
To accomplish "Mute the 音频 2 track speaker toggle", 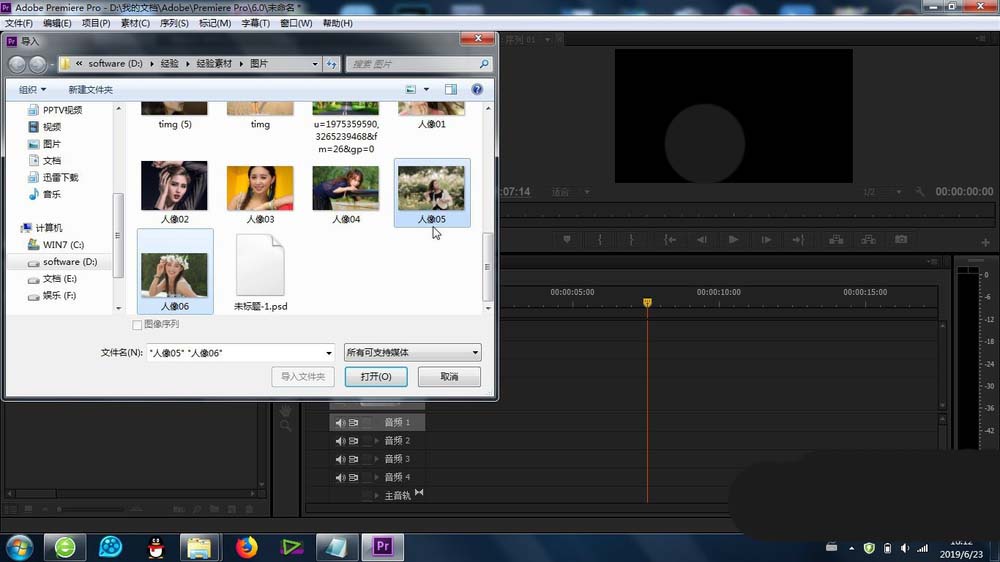I will [340, 441].
